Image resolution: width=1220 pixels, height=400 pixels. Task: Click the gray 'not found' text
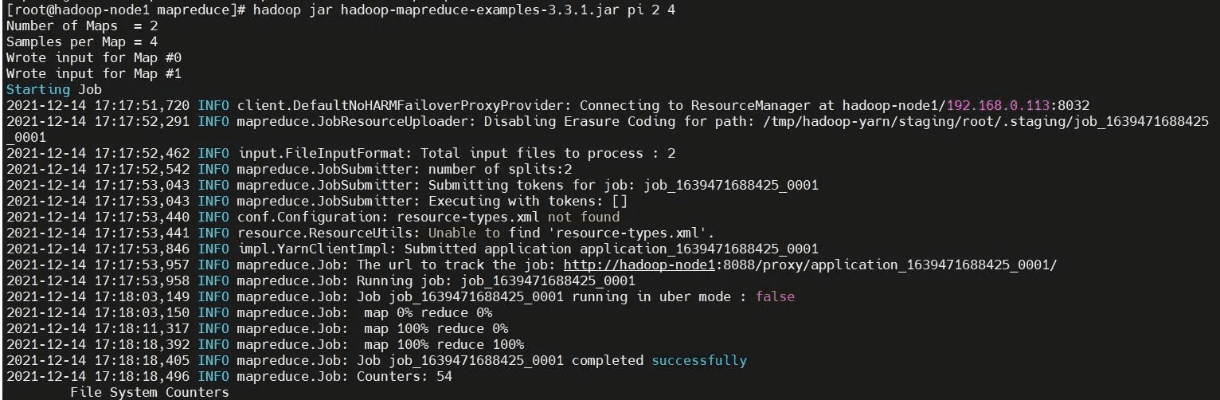(582, 217)
